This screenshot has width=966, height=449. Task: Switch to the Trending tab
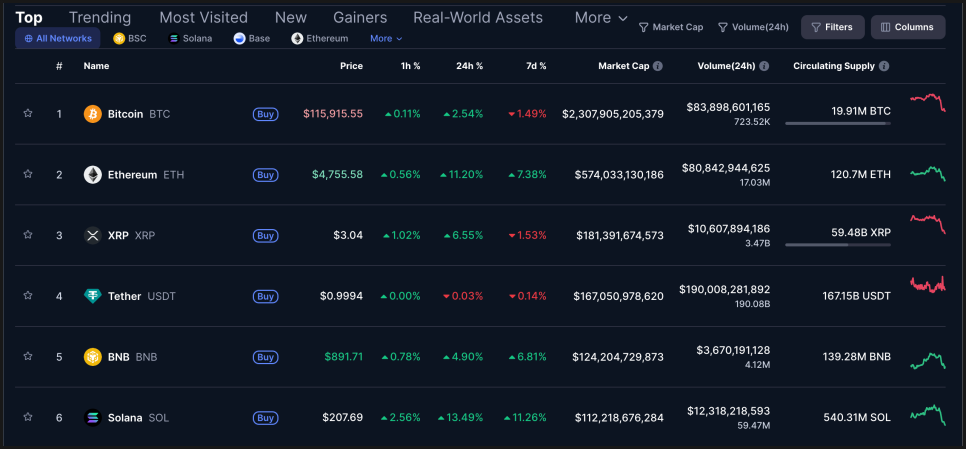100,17
